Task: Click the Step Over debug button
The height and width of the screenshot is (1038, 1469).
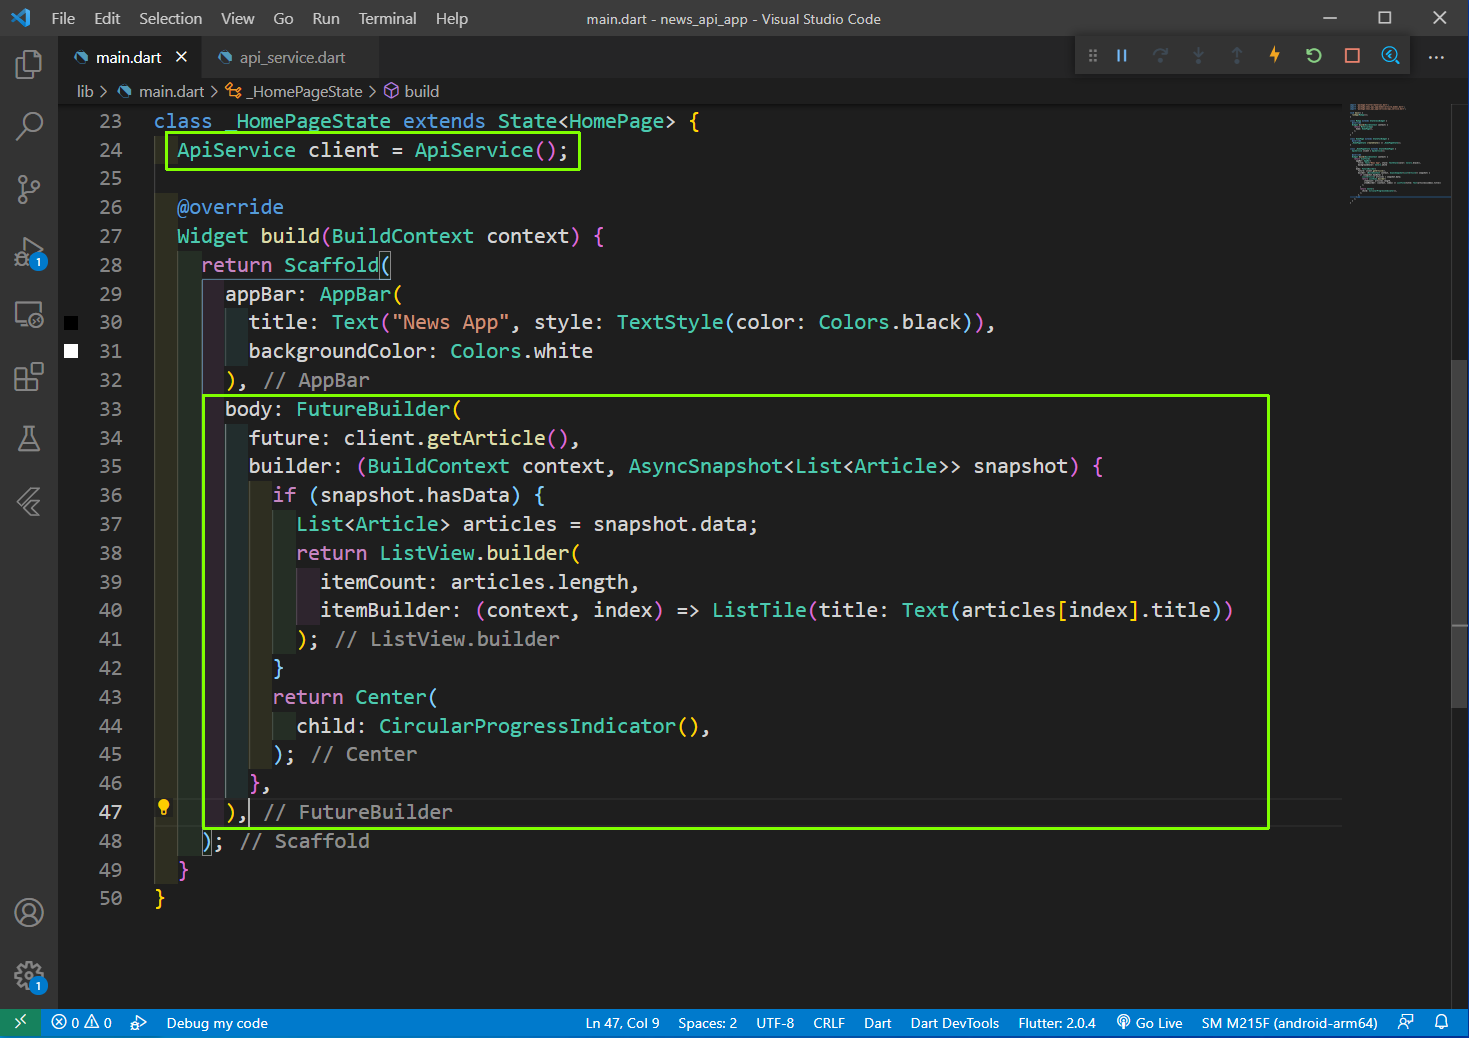Action: tap(1160, 56)
